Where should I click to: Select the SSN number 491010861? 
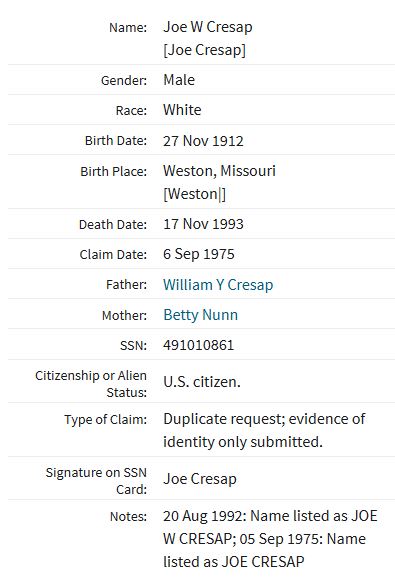[x=199, y=345]
